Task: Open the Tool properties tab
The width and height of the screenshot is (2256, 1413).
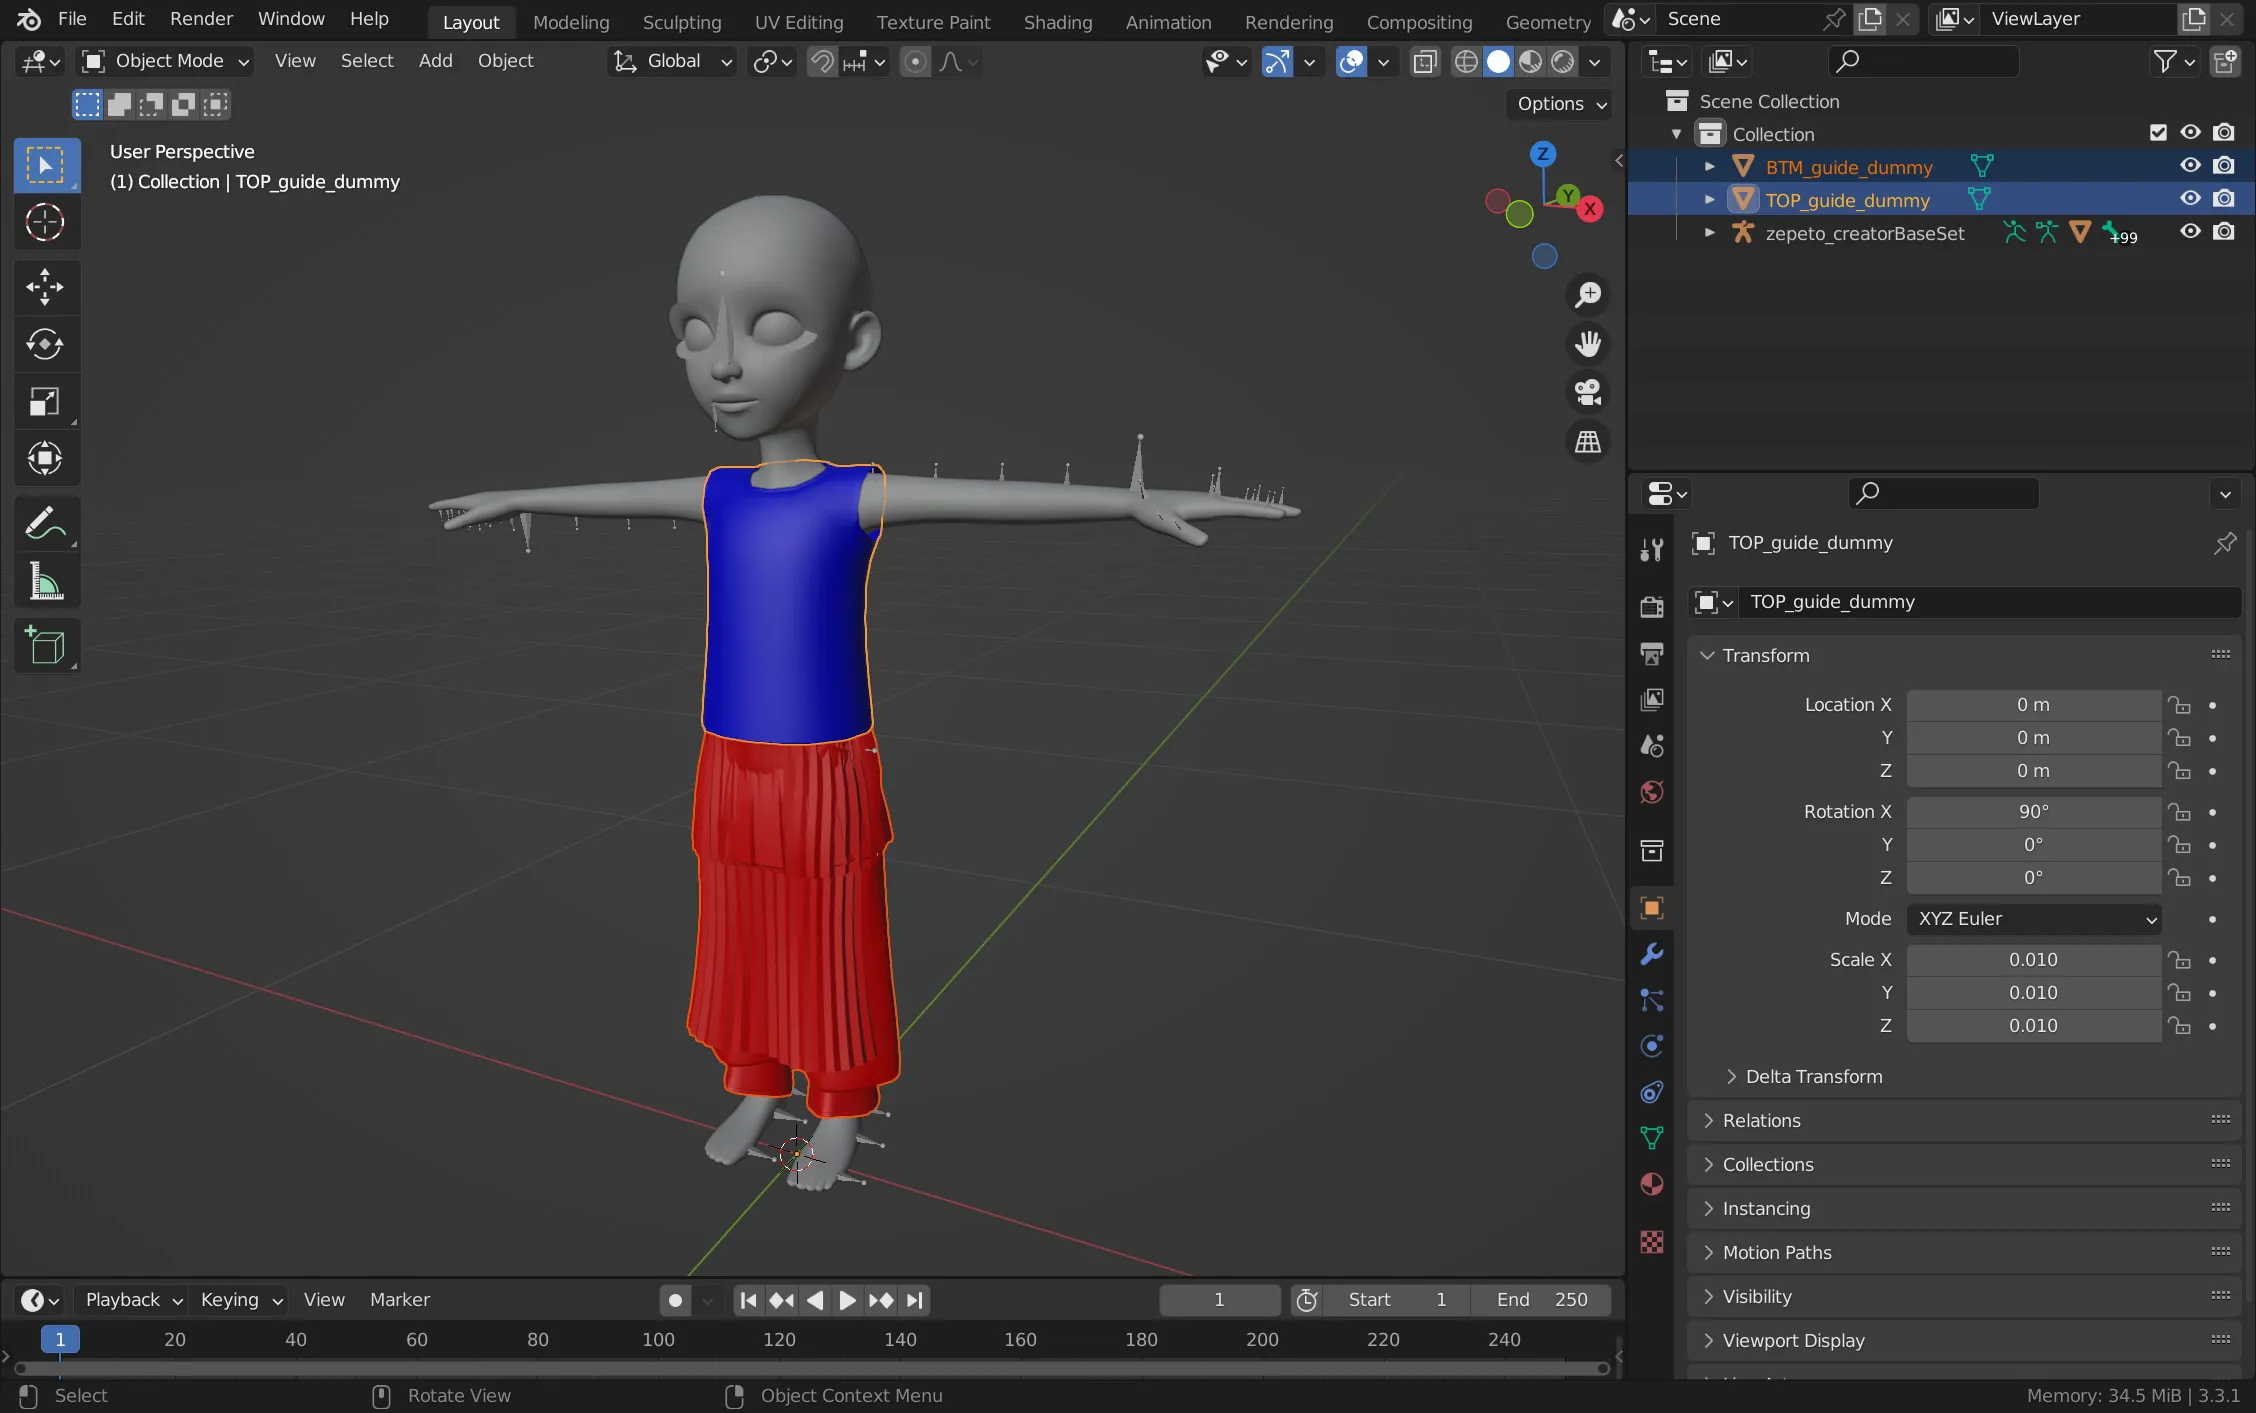Action: pos(1652,549)
